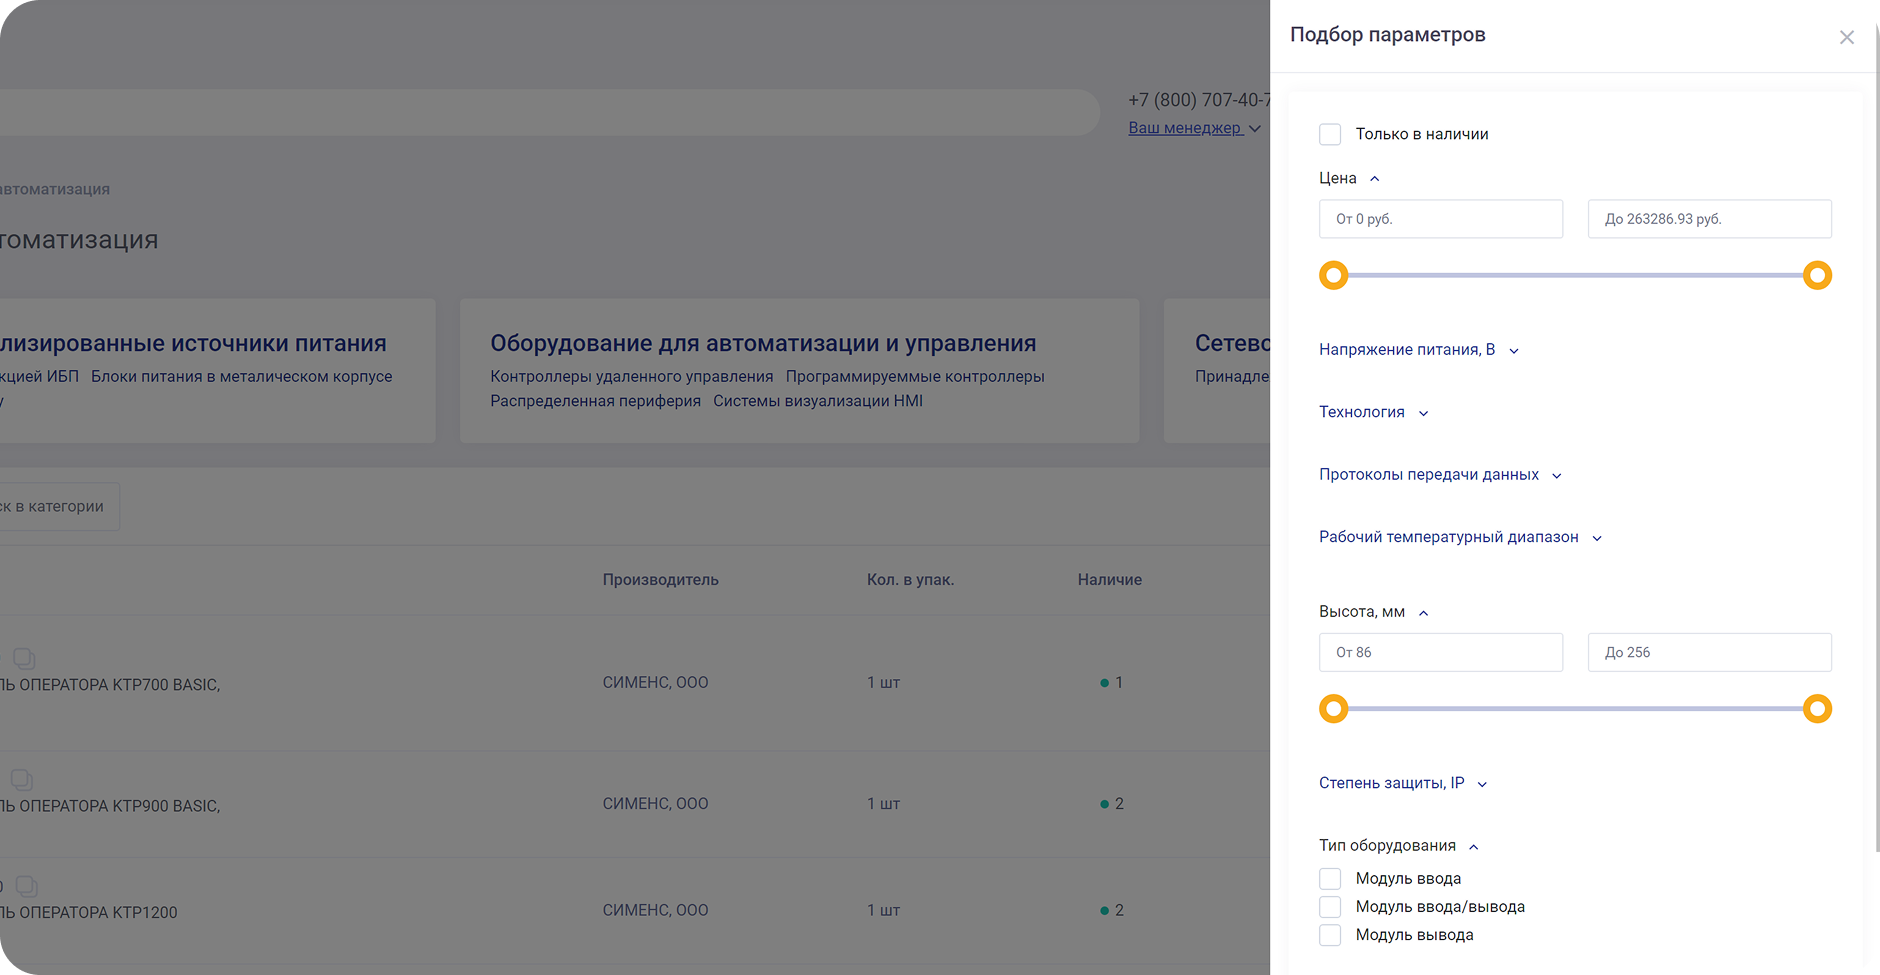The width and height of the screenshot is (1880, 975).
Task: Click the maximum price До 263286.93 field
Action: (x=1709, y=219)
